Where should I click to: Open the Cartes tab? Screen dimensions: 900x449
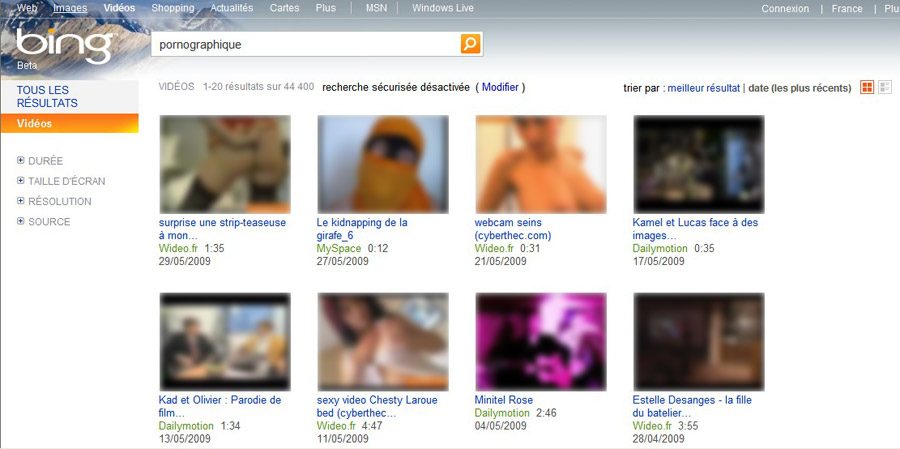tap(285, 8)
